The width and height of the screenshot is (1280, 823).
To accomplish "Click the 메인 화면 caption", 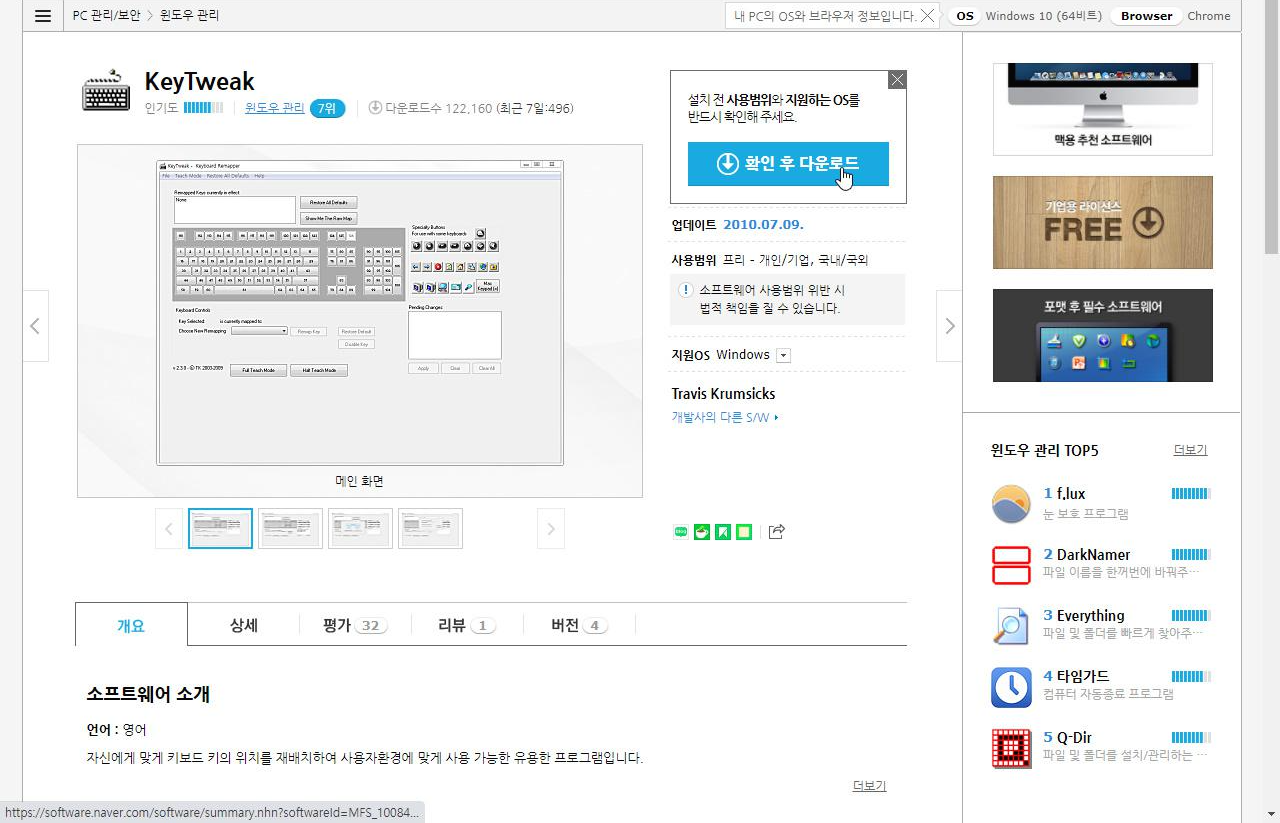I will click(359, 481).
